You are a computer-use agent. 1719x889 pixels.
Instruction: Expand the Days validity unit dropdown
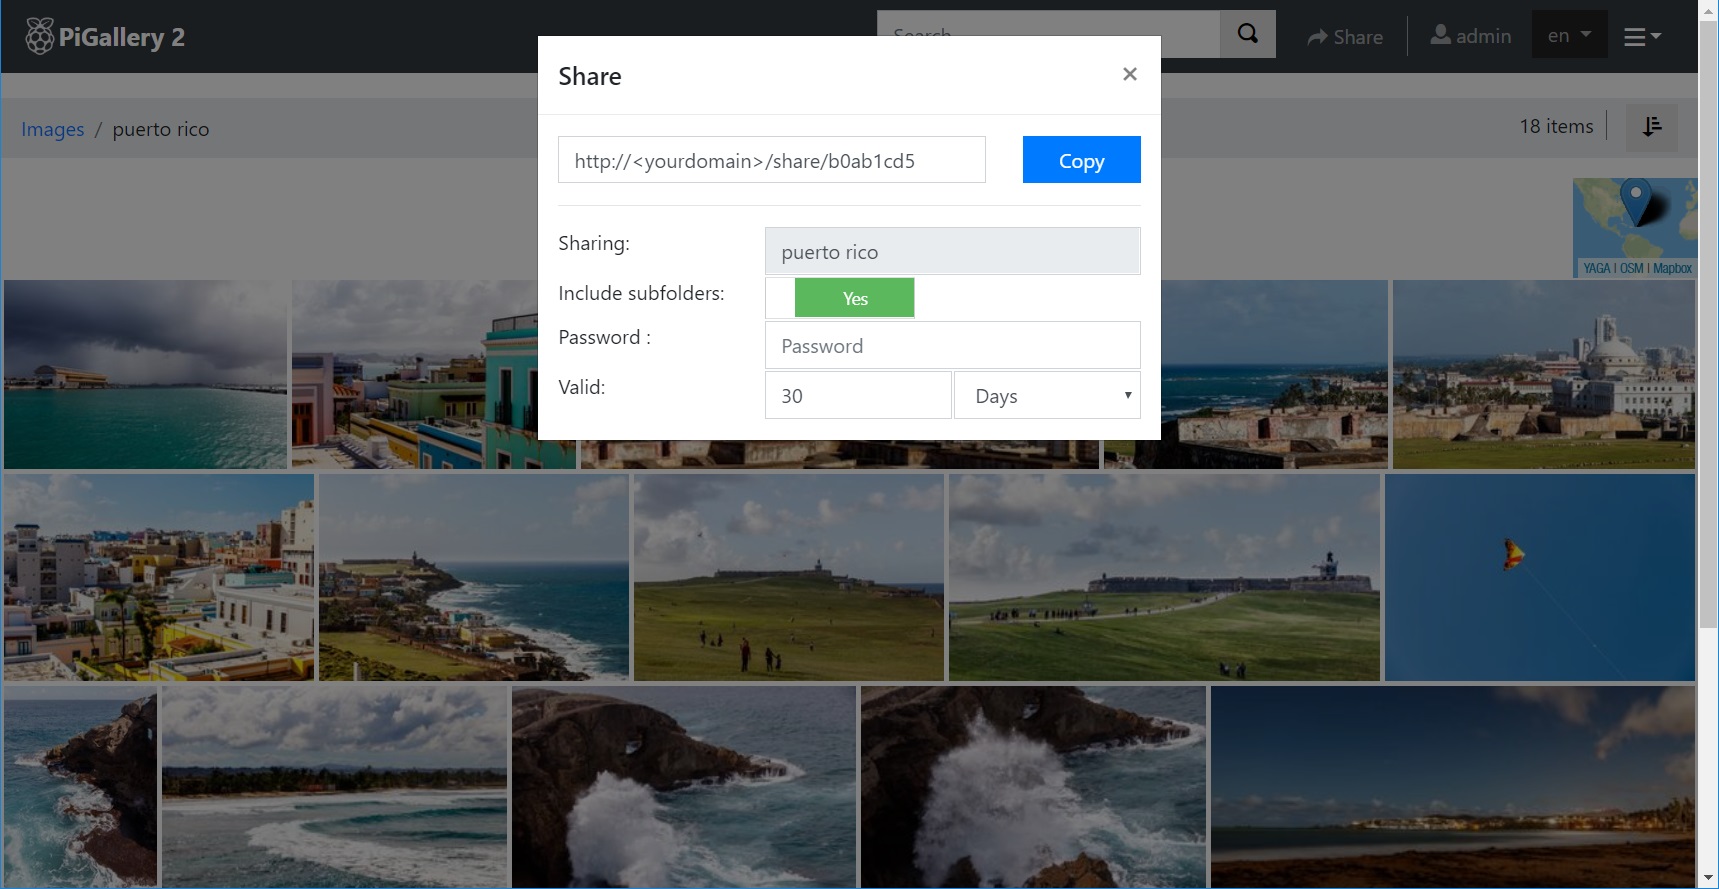(x=1046, y=396)
